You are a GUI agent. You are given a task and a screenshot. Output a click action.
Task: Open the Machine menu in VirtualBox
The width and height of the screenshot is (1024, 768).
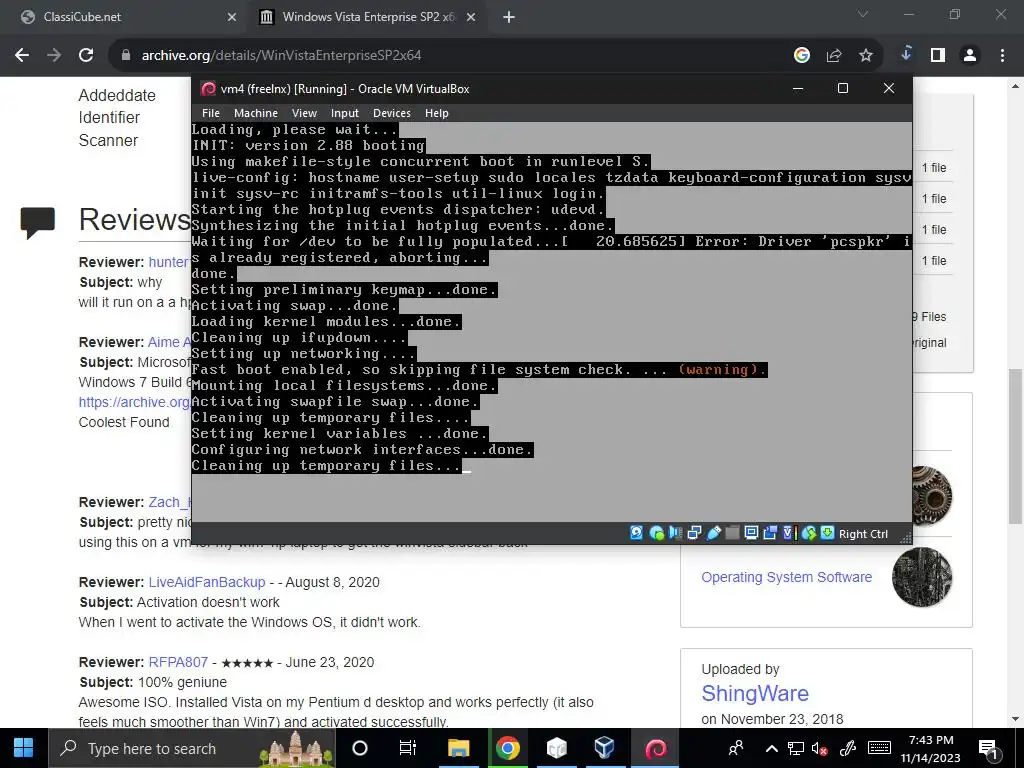[256, 113]
